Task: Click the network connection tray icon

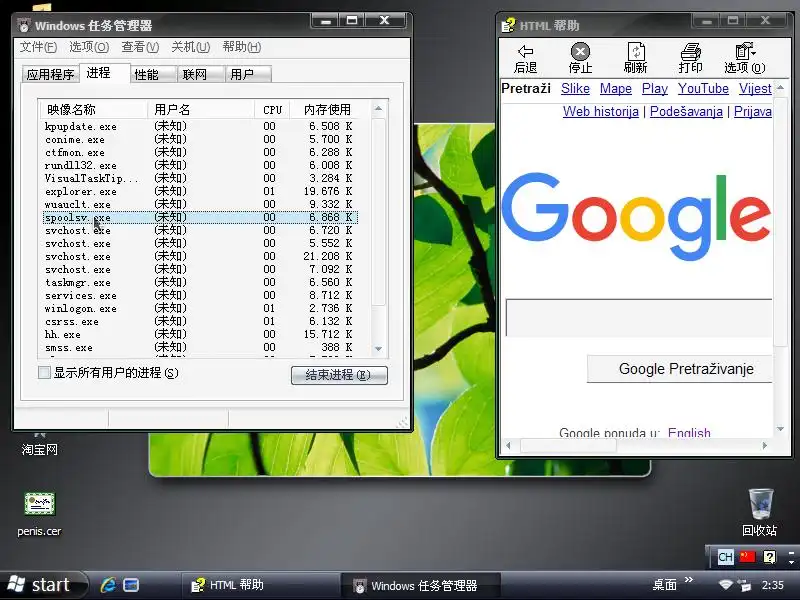Action: 744,585
